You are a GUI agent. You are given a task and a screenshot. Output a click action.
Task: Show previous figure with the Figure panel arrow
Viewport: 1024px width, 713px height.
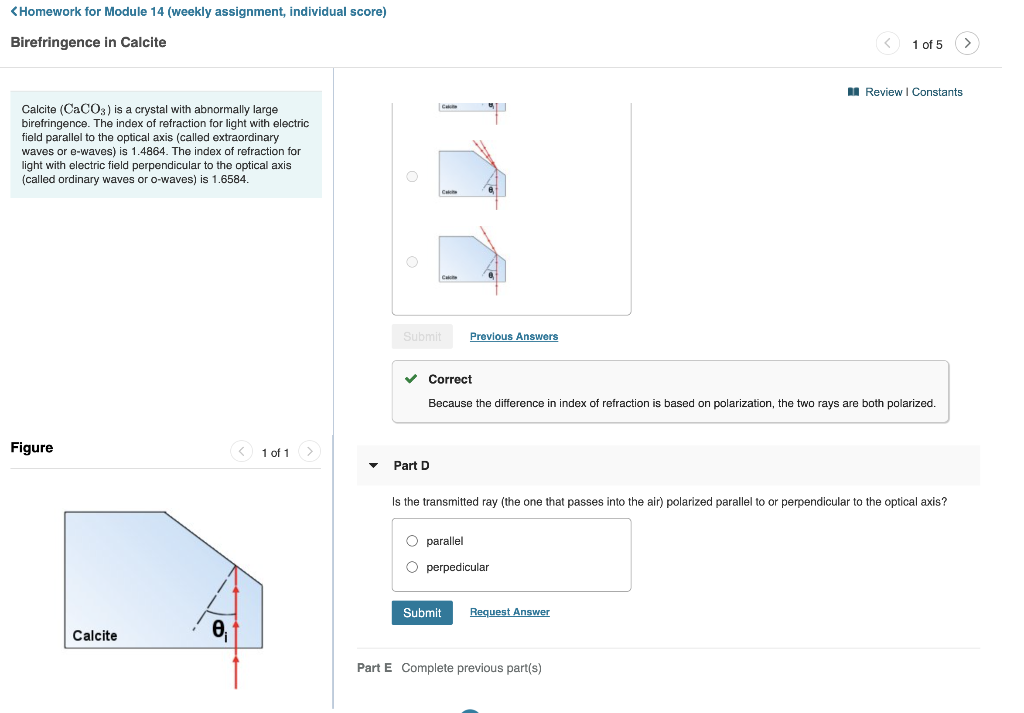242,451
